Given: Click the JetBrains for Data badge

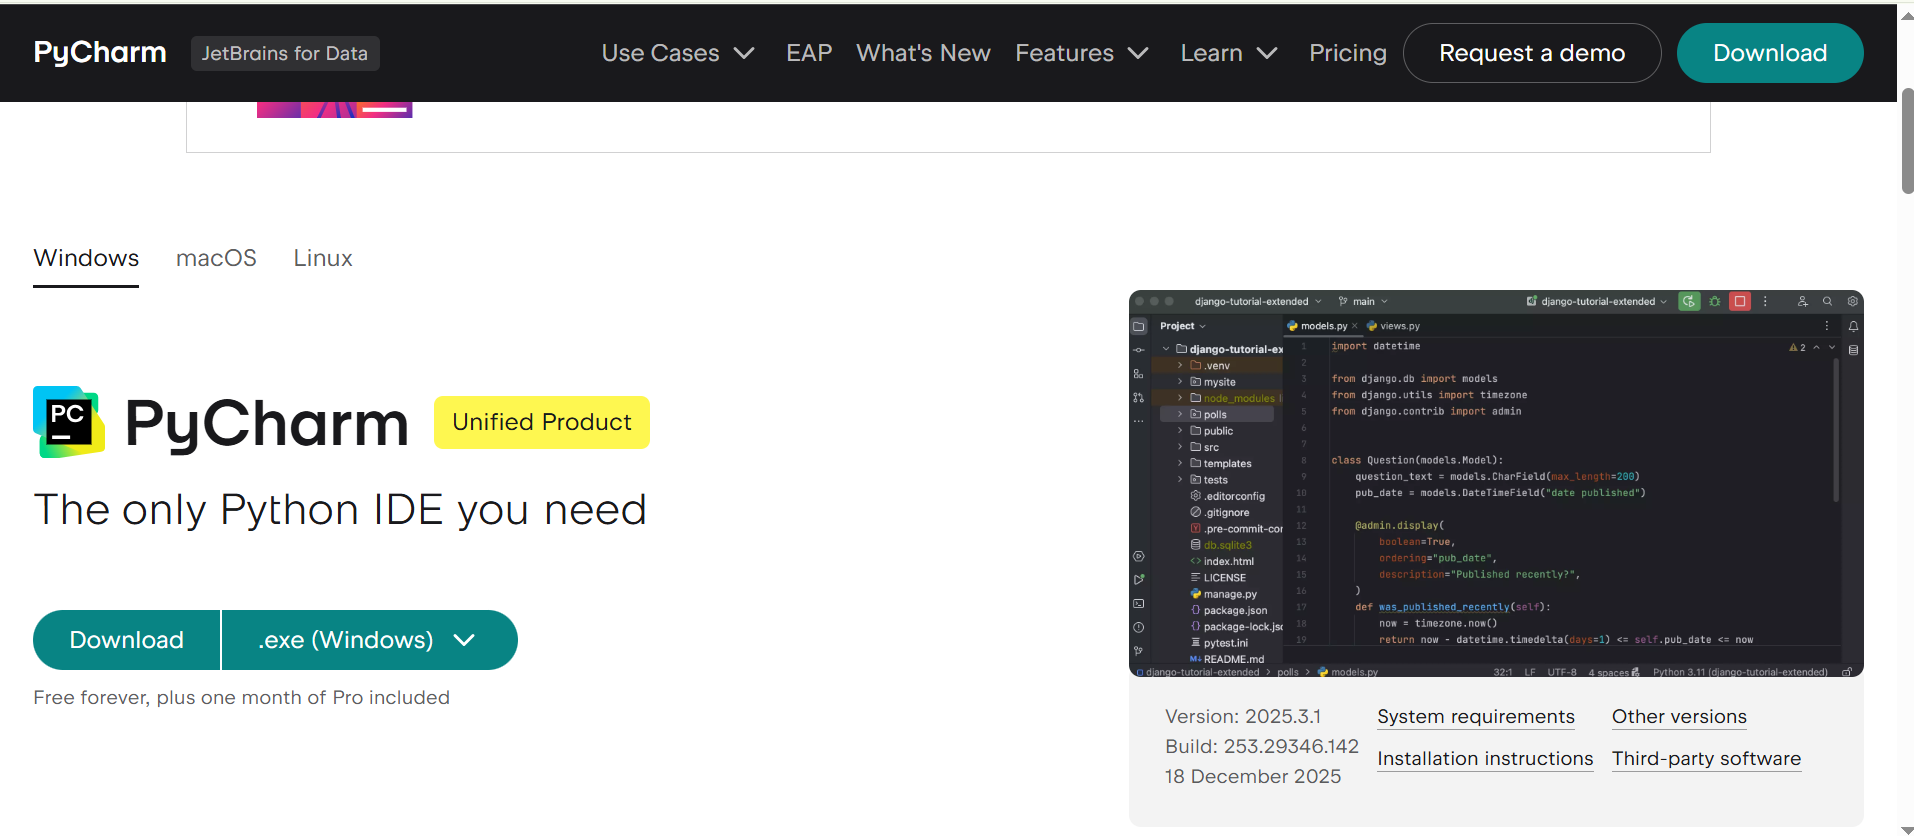Looking at the screenshot, I should click(285, 53).
